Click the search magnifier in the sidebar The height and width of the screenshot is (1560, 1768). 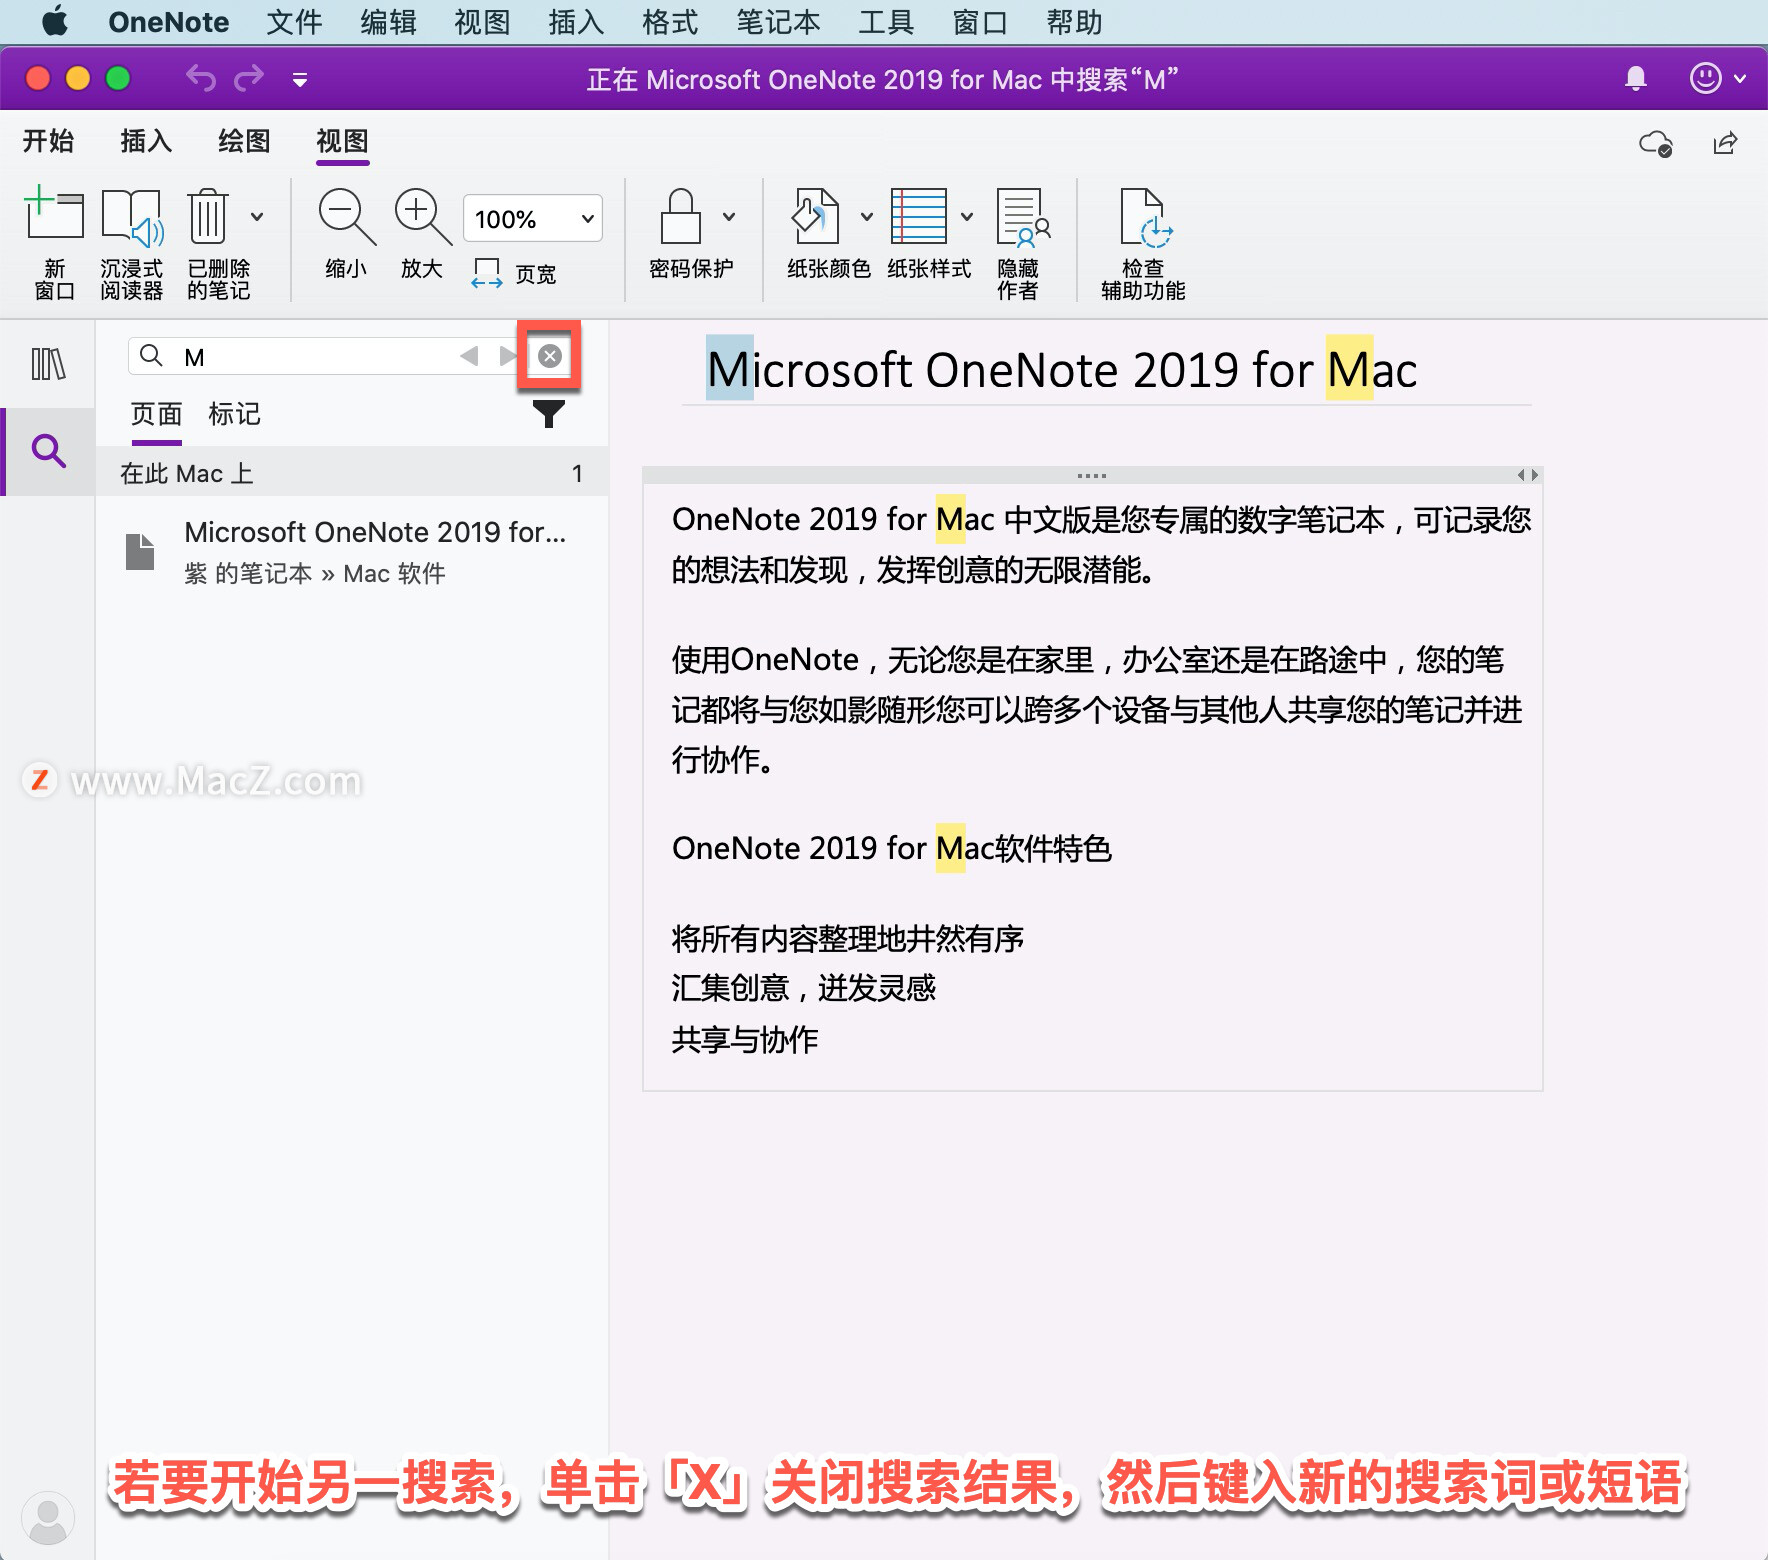tap(48, 451)
